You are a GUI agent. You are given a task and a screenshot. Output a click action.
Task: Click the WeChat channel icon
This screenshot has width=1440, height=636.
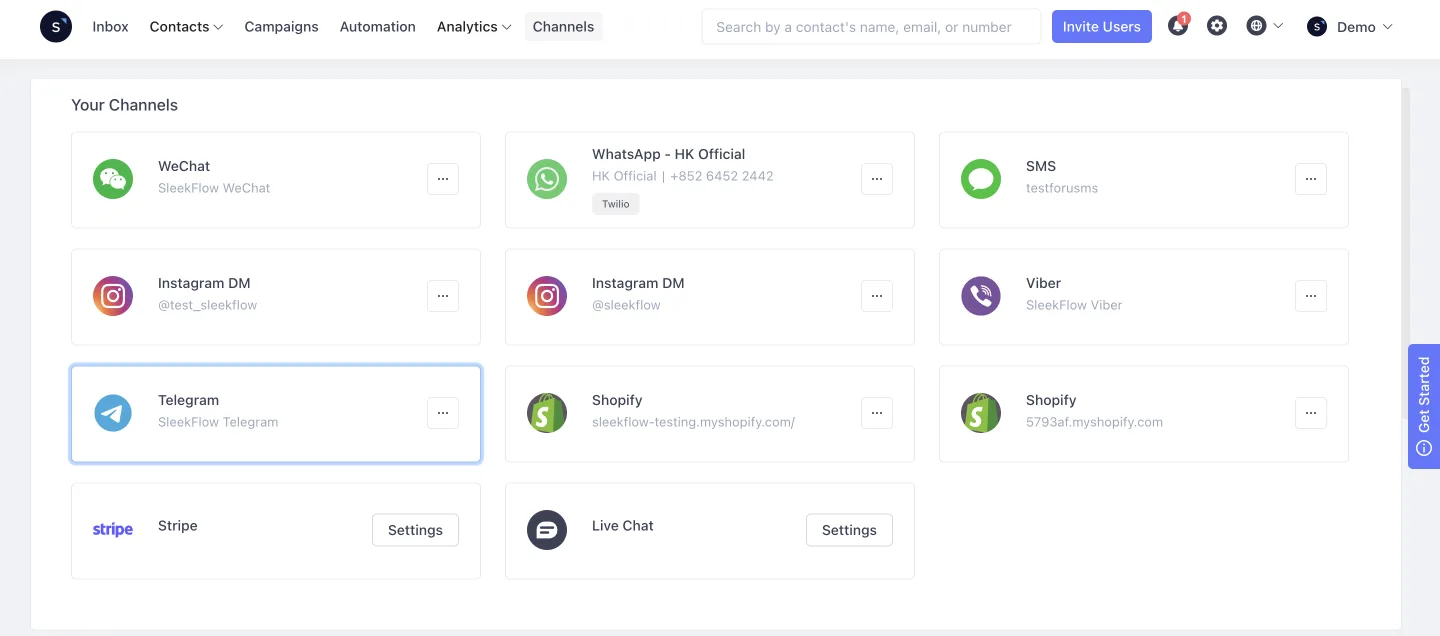pyautogui.click(x=112, y=177)
